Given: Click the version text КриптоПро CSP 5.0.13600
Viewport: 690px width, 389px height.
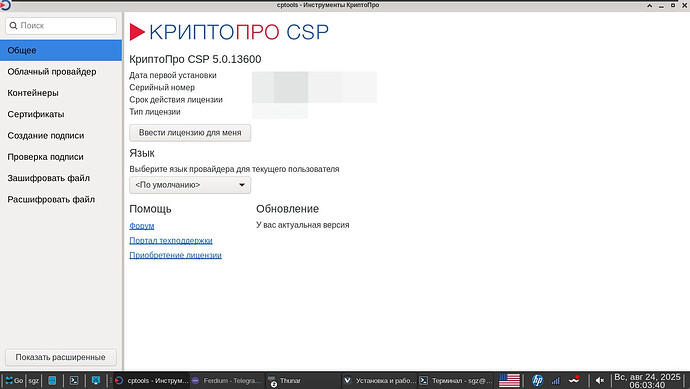Looking at the screenshot, I should (x=195, y=59).
